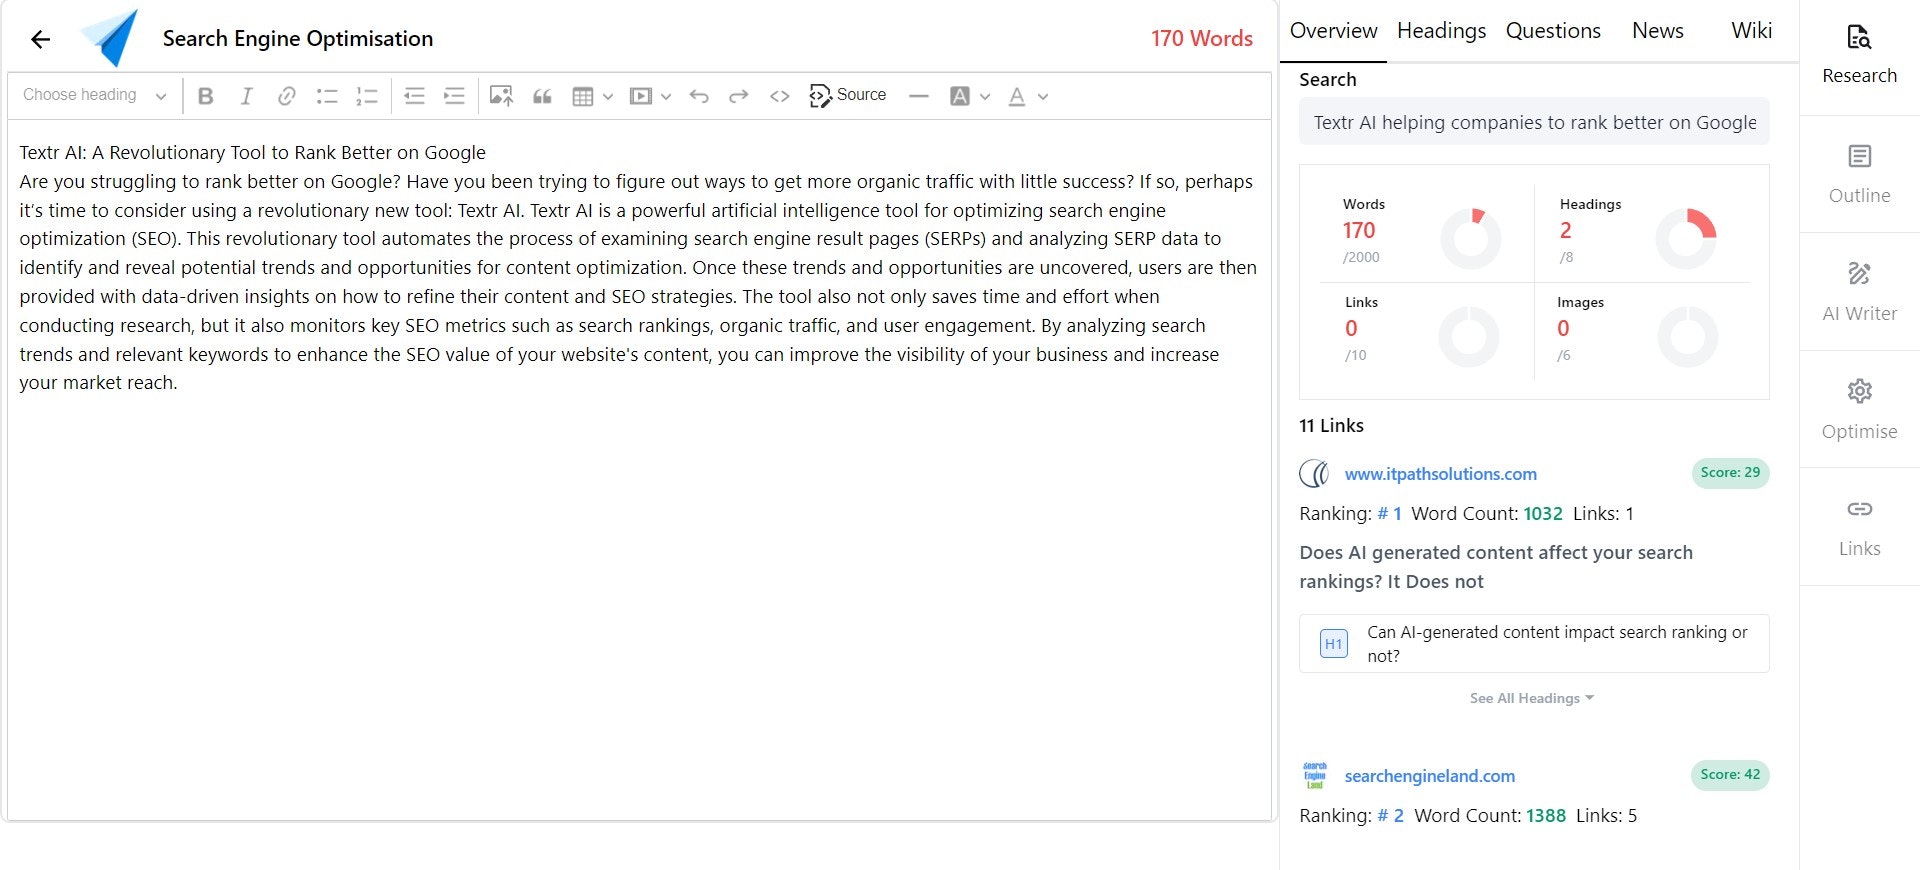This screenshot has width=1920, height=870.
Task: Open the Choose heading dropdown
Action: point(94,95)
